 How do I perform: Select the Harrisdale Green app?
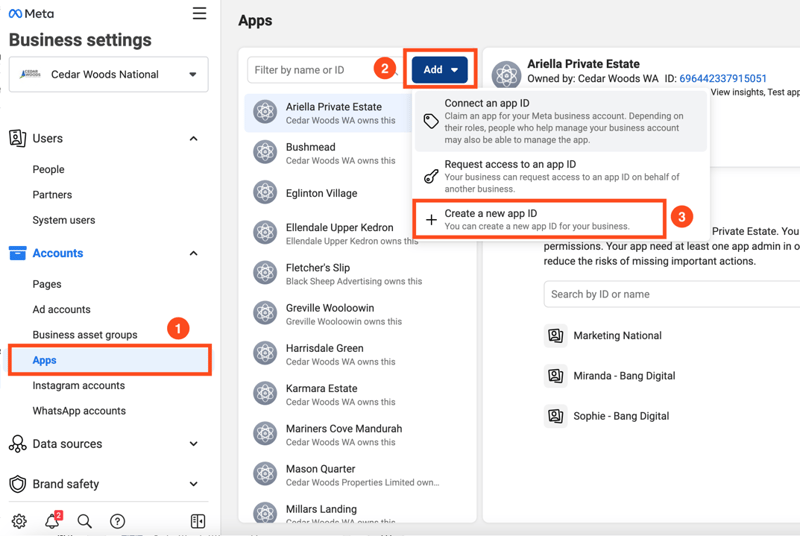[357, 354]
